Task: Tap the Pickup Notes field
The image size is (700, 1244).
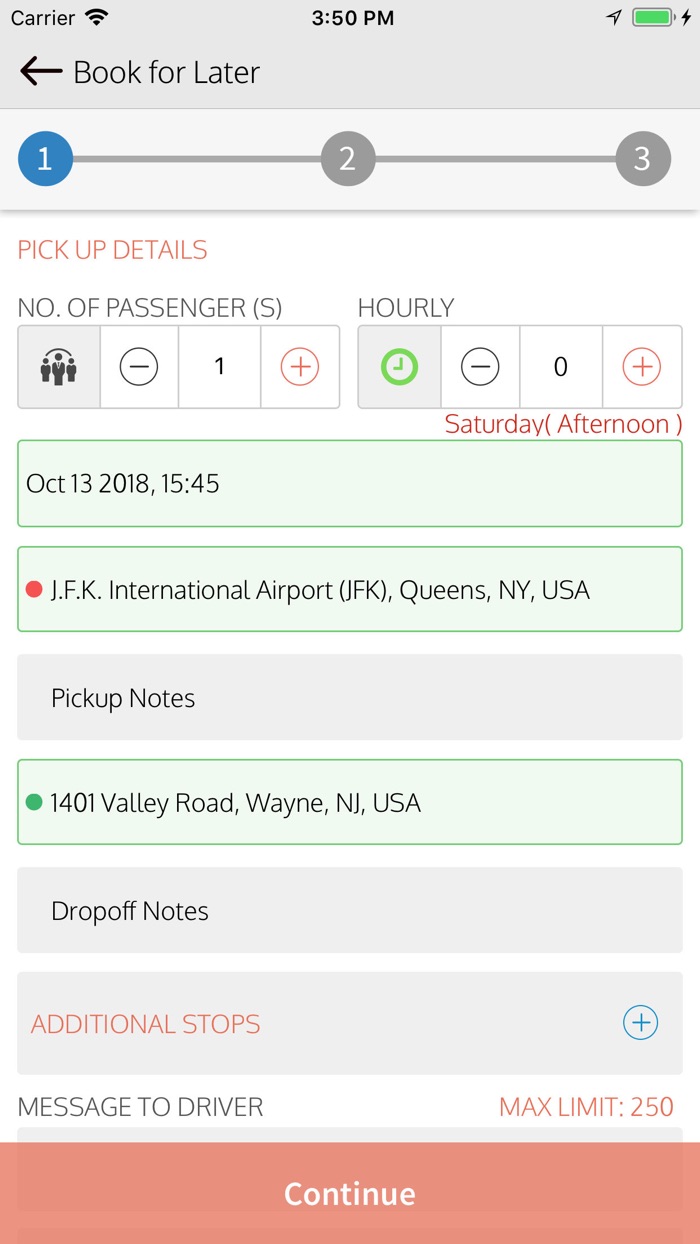Action: (350, 698)
